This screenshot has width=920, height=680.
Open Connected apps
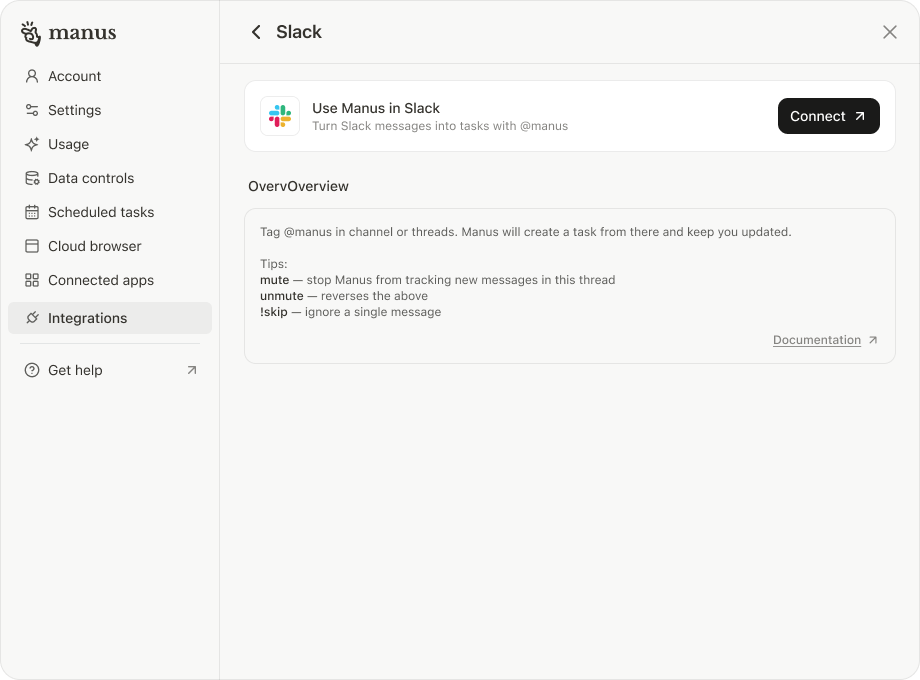pyautogui.click(x=110, y=280)
